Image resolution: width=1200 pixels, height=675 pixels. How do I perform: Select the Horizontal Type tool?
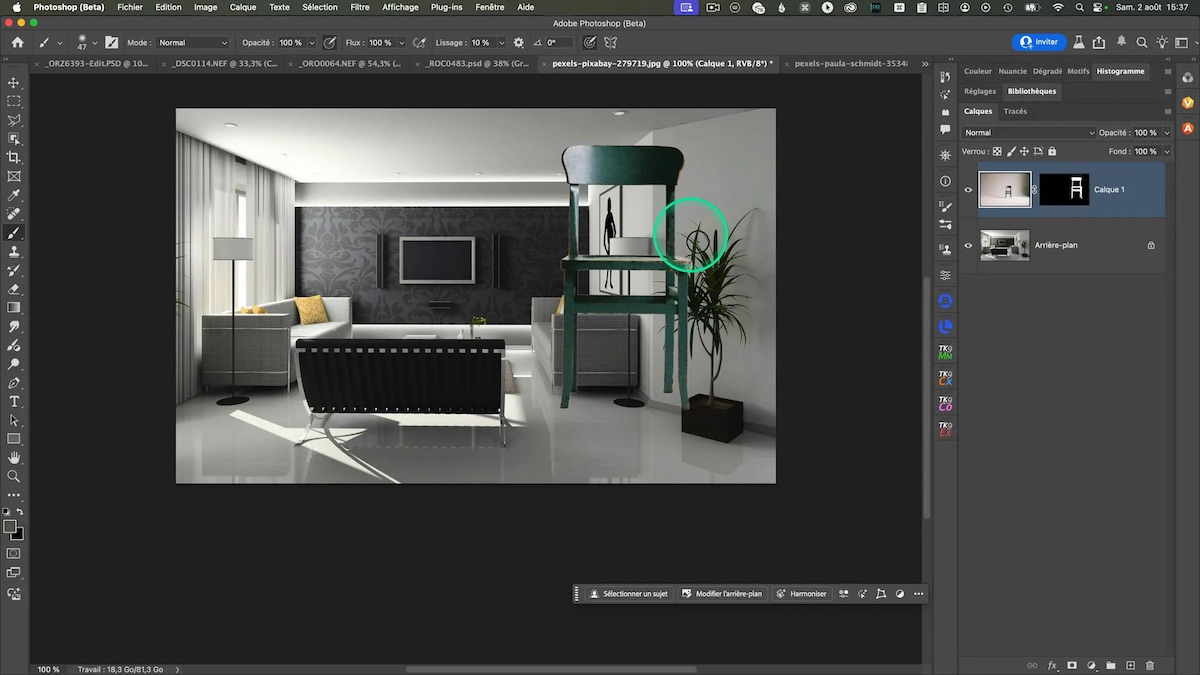click(14, 401)
